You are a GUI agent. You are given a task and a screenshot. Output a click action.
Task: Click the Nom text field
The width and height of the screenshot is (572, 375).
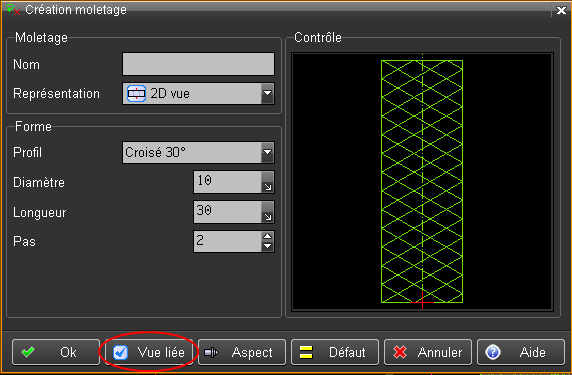(x=198, y=64)
